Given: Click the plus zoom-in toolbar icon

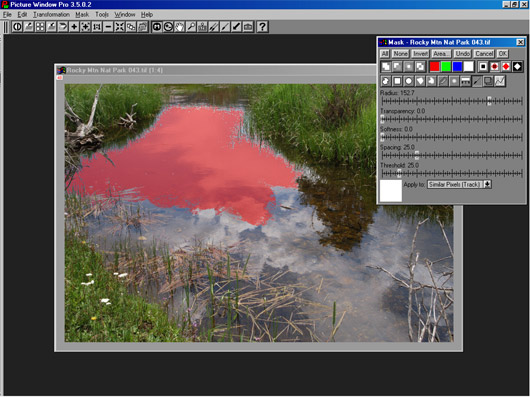Looking at the screenshot, I should point(74,27).
